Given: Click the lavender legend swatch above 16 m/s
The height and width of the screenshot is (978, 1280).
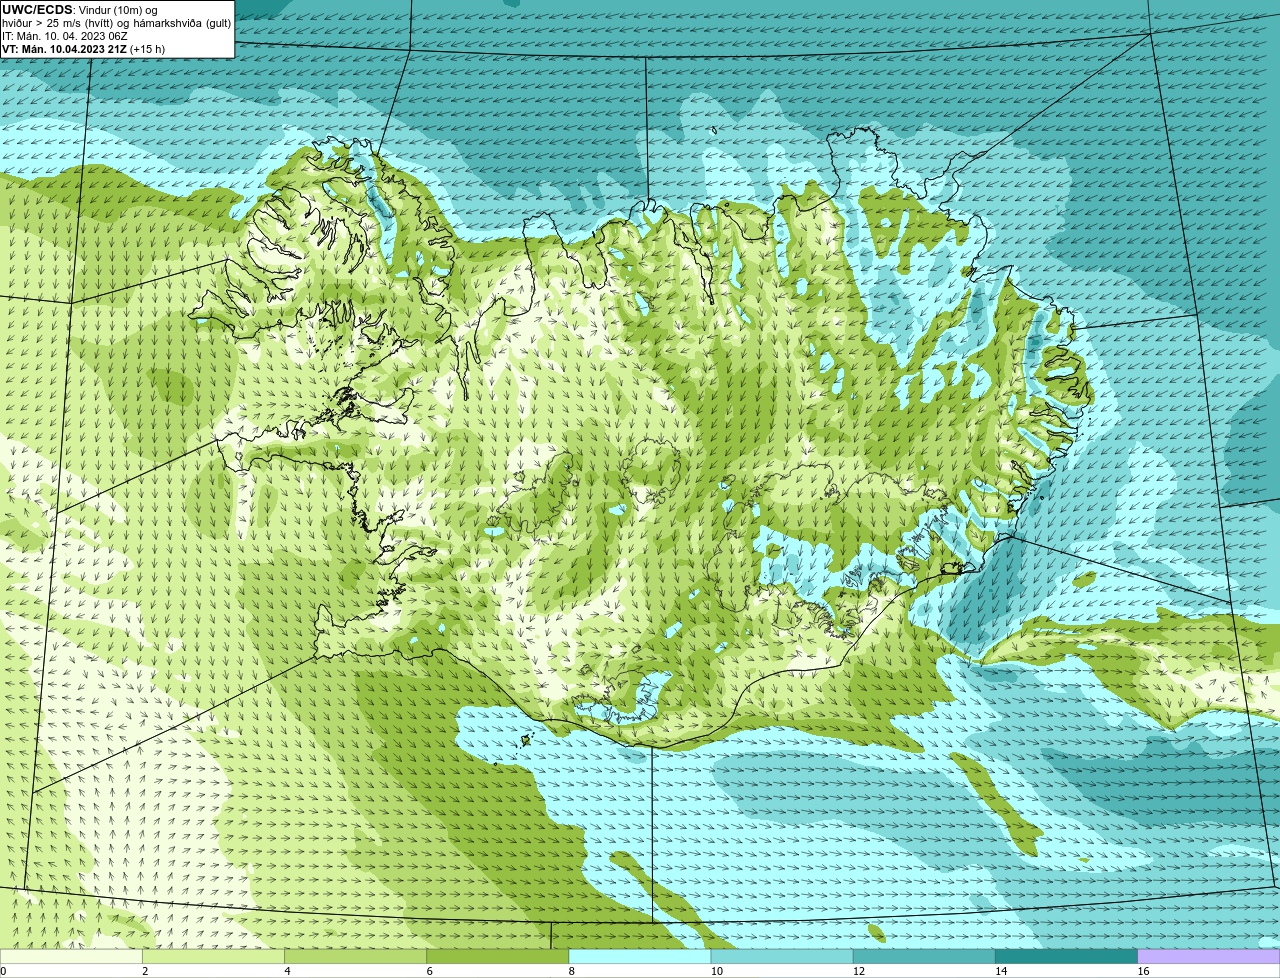Looking at the screenshot, I should pos(1208,957).
